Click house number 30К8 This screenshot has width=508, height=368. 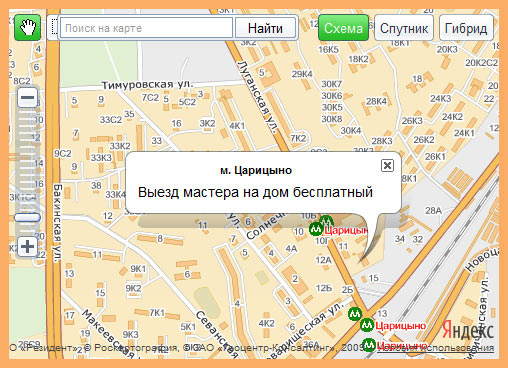(332, 119)
